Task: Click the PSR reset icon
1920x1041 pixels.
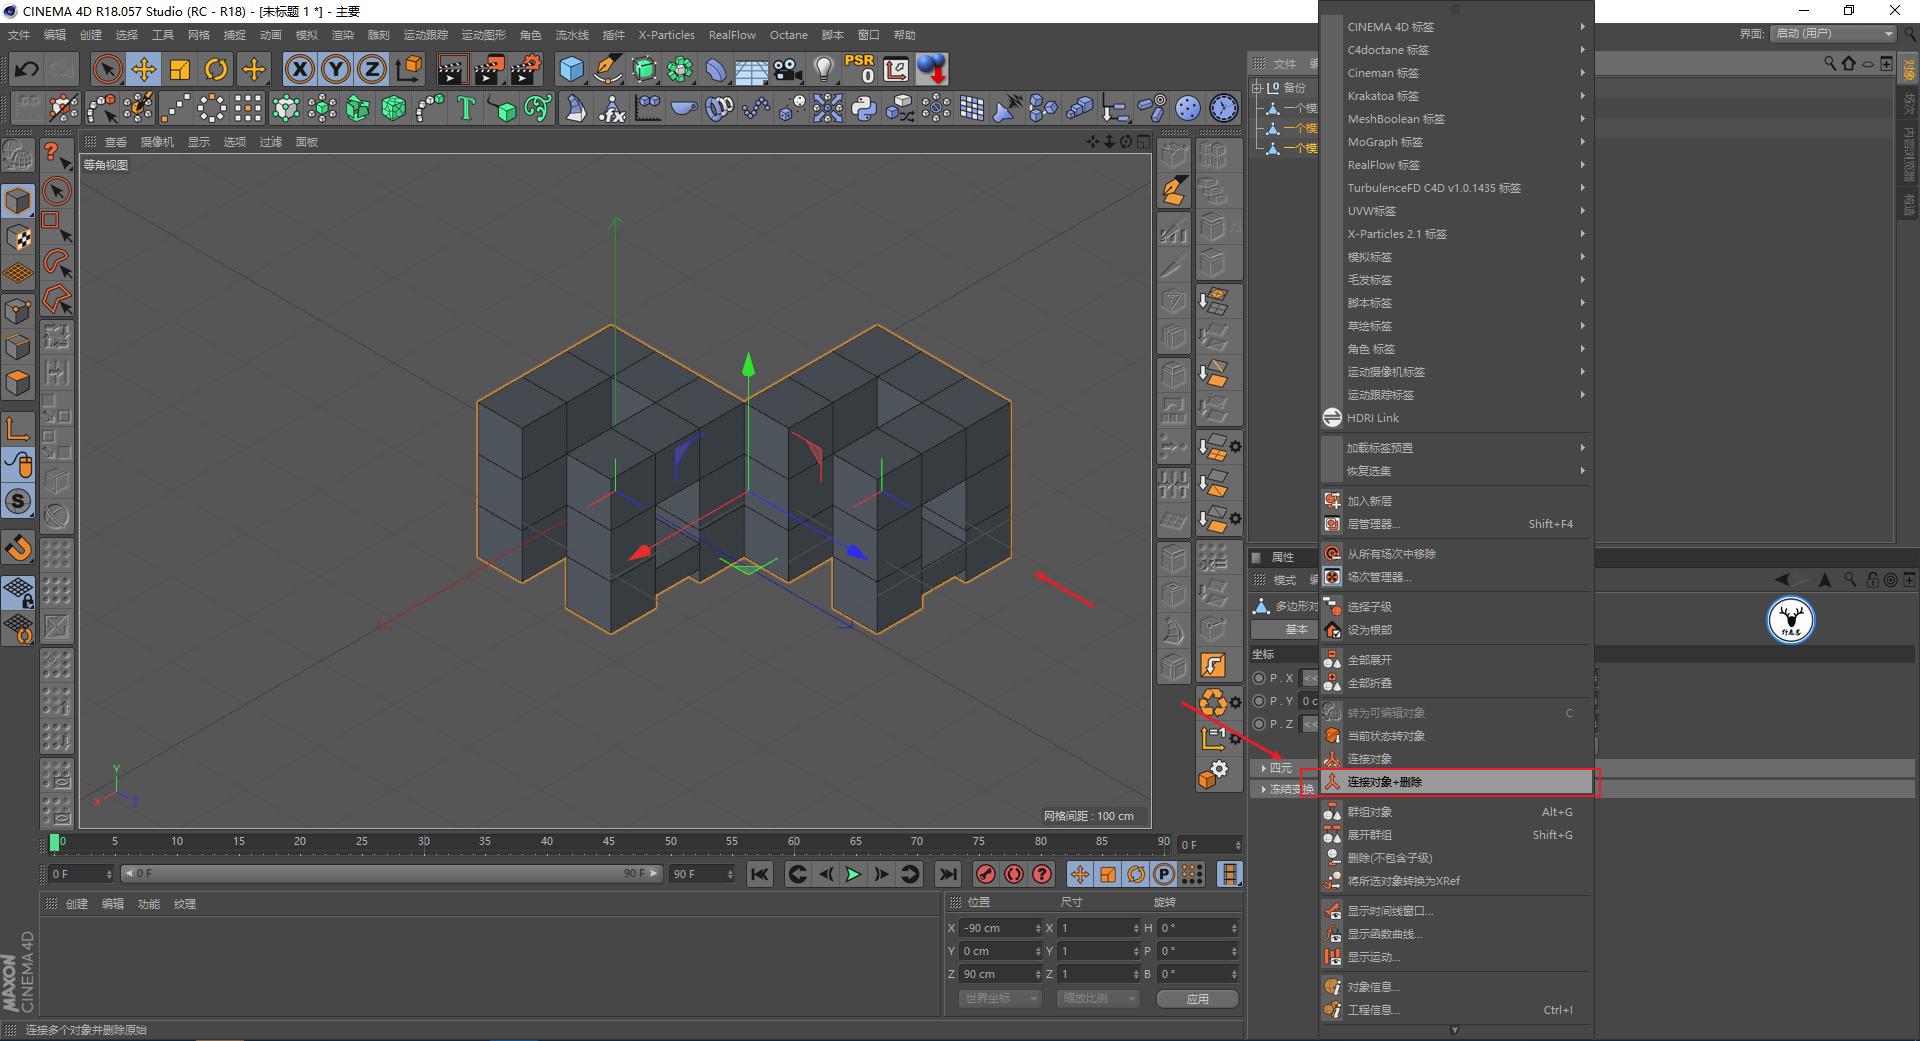Action: coord(859,69)
